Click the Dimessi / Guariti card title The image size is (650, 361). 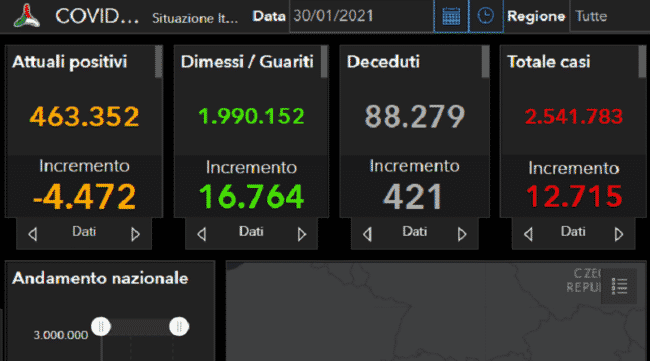pyautogui.click(x=247, y=62)
